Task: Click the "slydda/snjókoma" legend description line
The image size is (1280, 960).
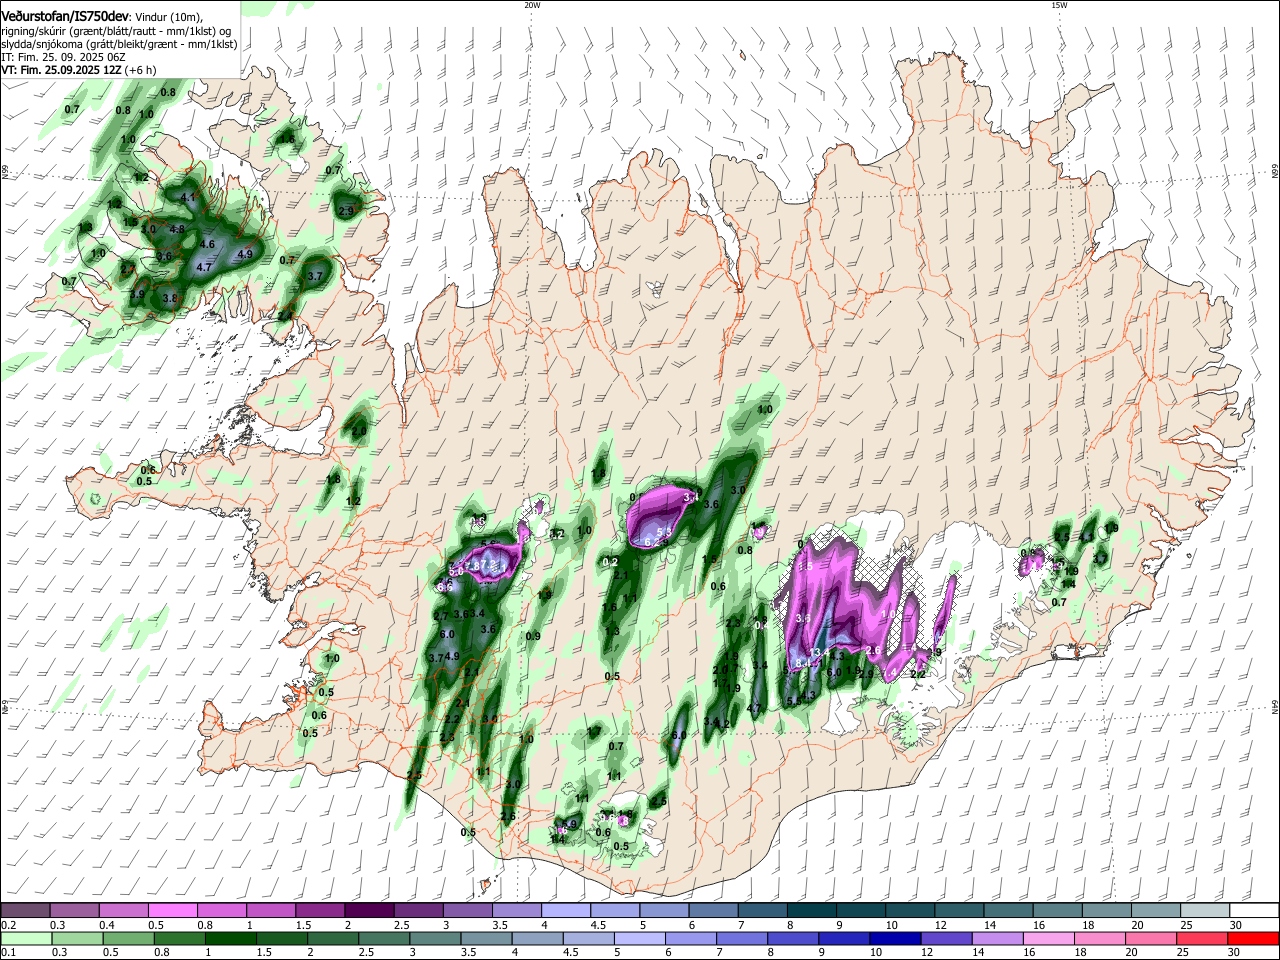Action: click(x=119, y=45)
